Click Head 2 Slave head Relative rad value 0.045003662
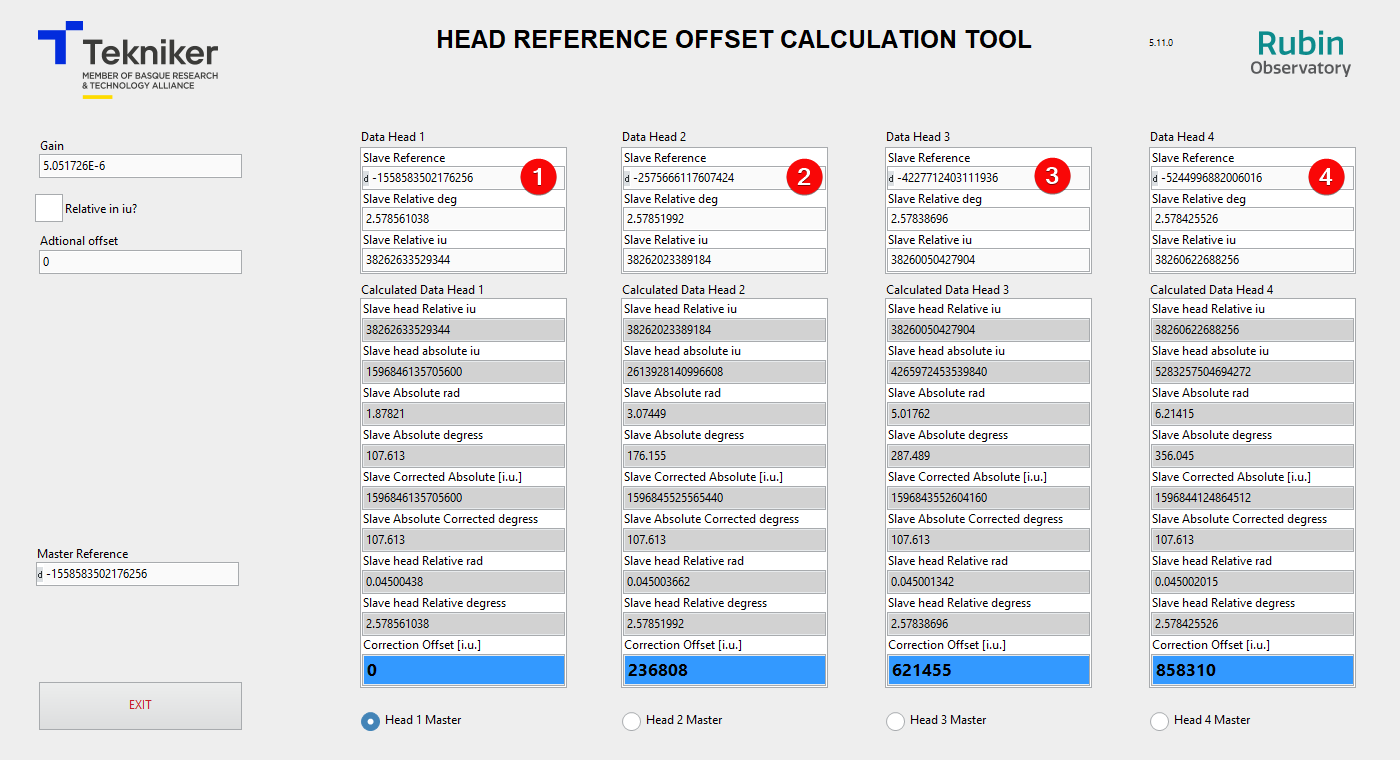Viewport: 1400px width, 760px height. point(725,582)
